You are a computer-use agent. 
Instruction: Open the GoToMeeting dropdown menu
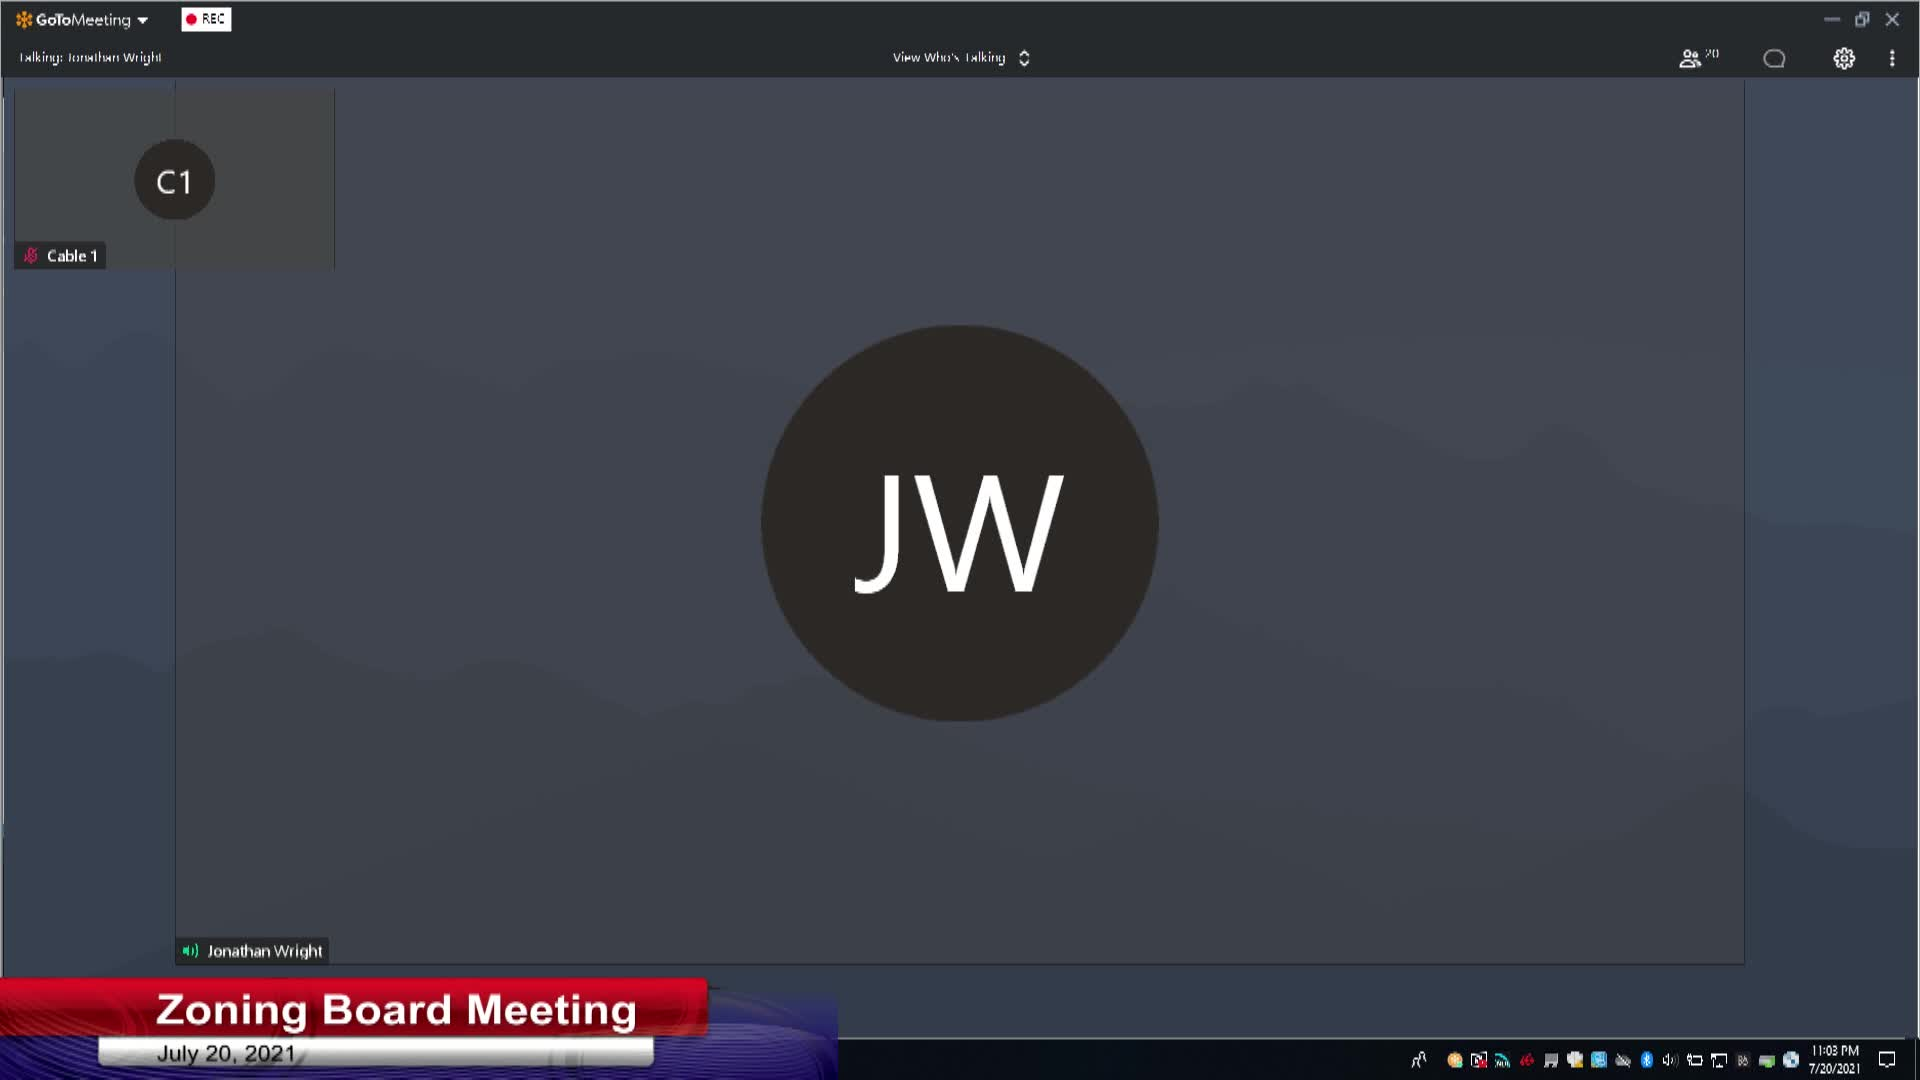82,19
